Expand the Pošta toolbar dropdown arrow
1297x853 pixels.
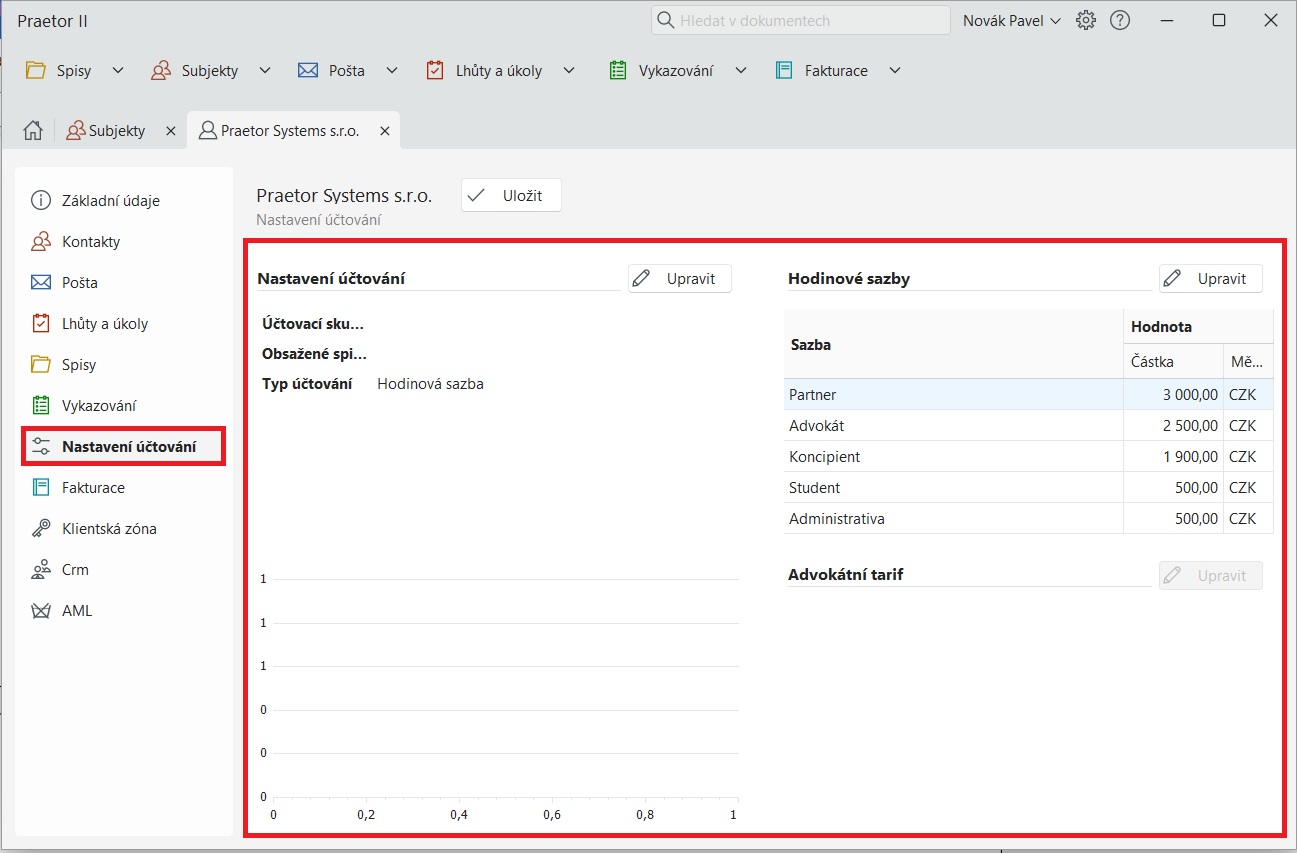click(x=392, y=71)
